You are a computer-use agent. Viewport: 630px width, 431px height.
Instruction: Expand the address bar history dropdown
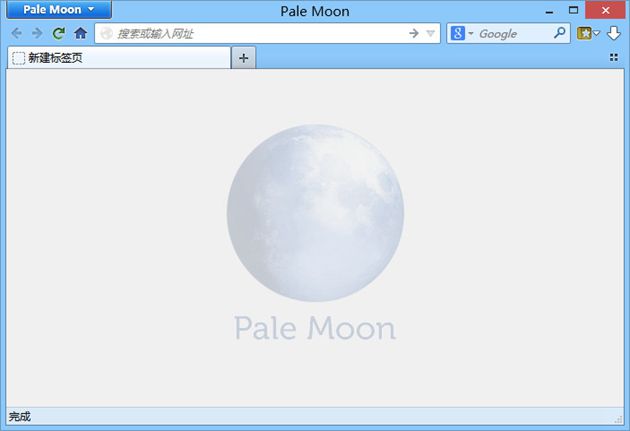(430, 33)
